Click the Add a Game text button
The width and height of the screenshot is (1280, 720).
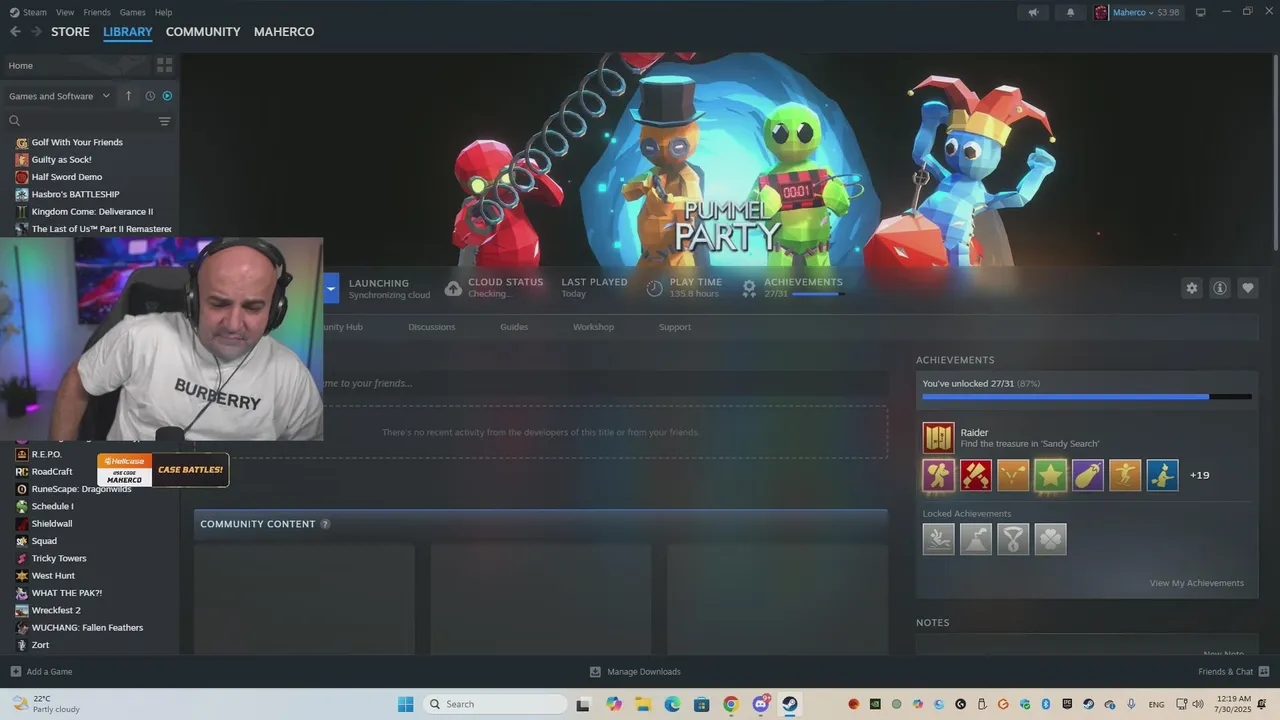coord(49,672)
